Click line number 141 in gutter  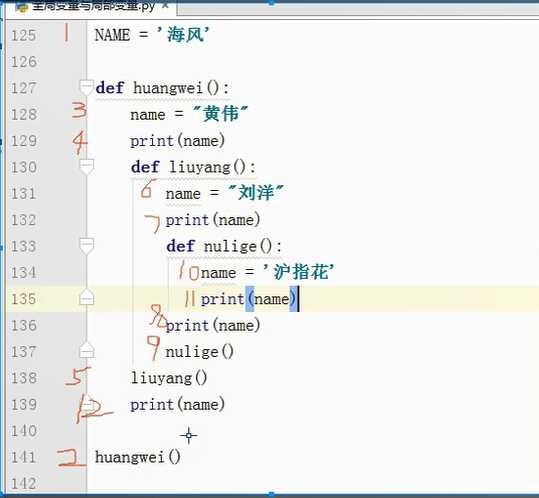pos(23,457)
